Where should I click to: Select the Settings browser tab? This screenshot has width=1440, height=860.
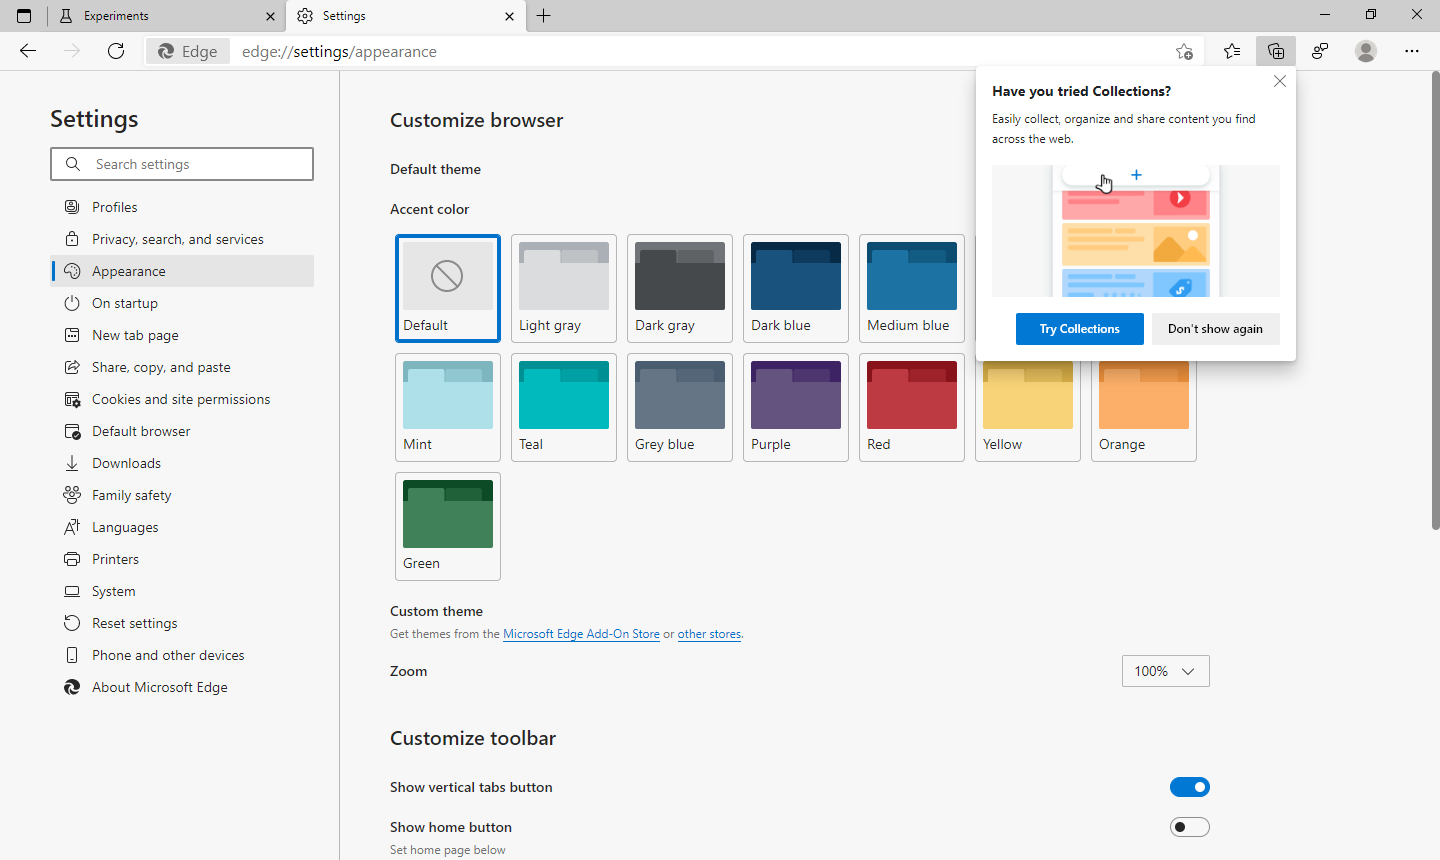405,16
